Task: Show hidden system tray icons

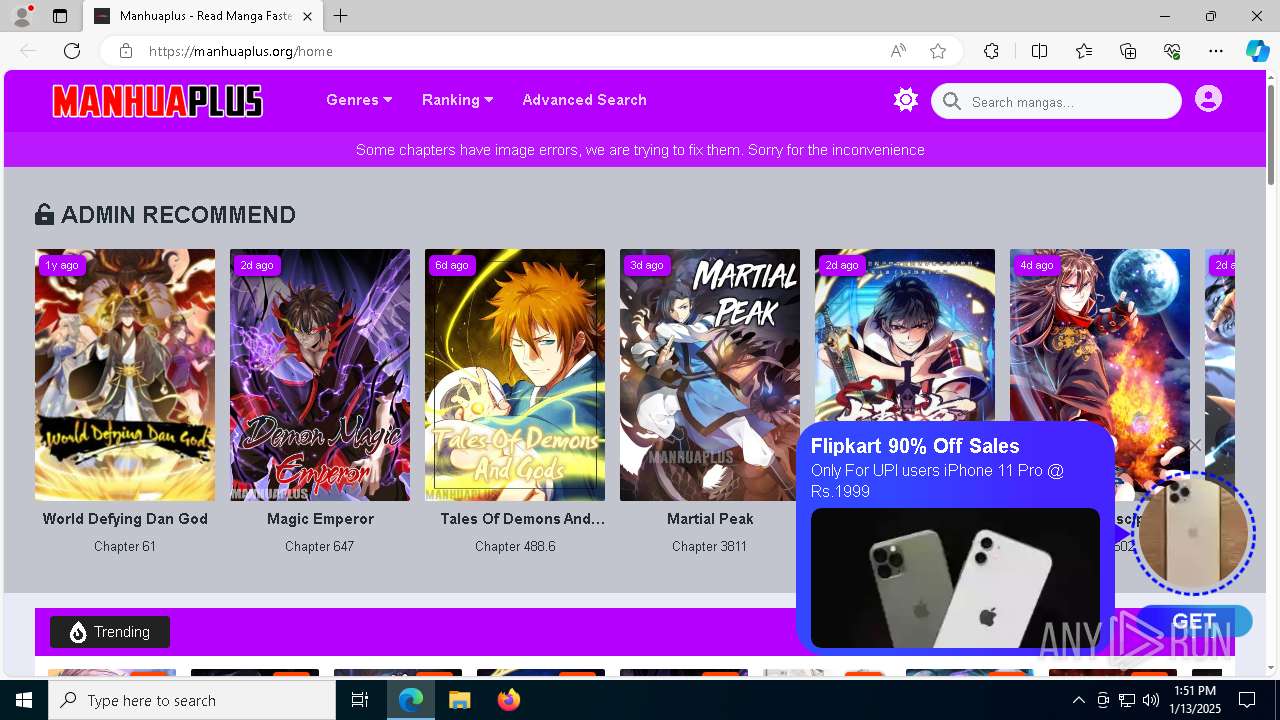Action: [x=1078, y=700]
